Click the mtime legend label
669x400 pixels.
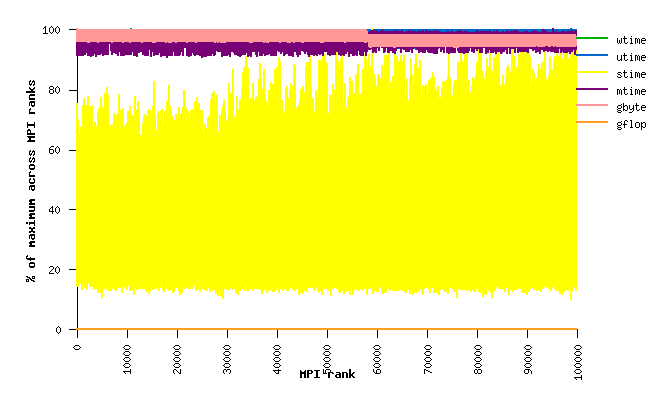click(631, 91)
